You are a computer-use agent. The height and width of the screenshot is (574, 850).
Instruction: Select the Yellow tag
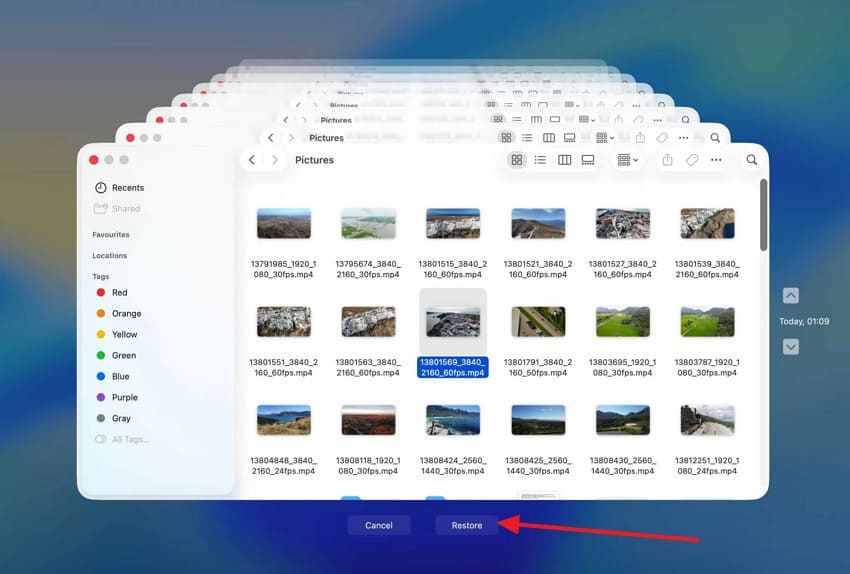(x=117, y=334)
